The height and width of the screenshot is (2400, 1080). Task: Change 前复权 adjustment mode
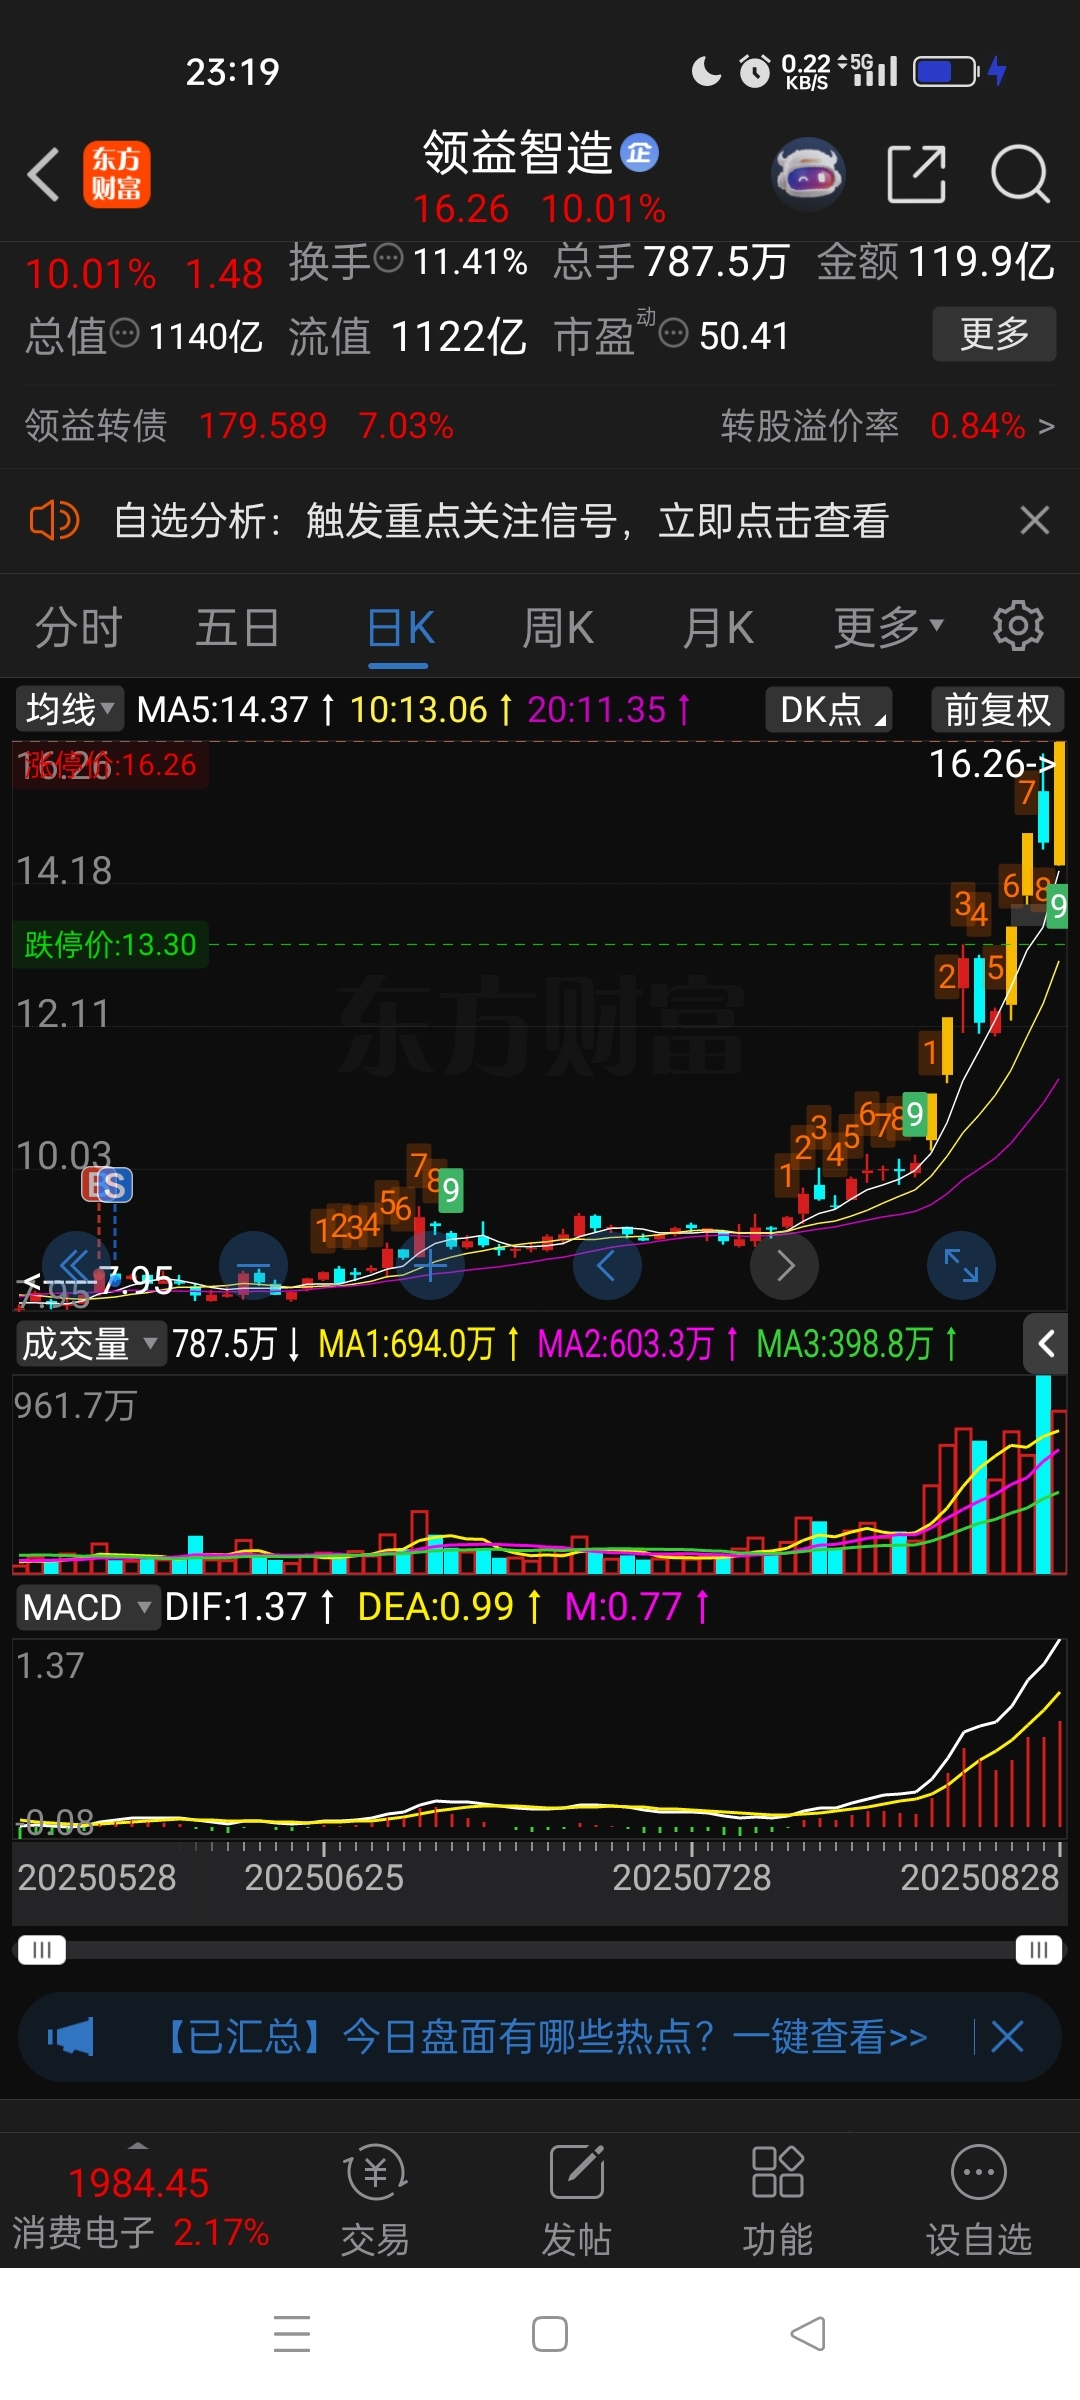pos(997,709)
